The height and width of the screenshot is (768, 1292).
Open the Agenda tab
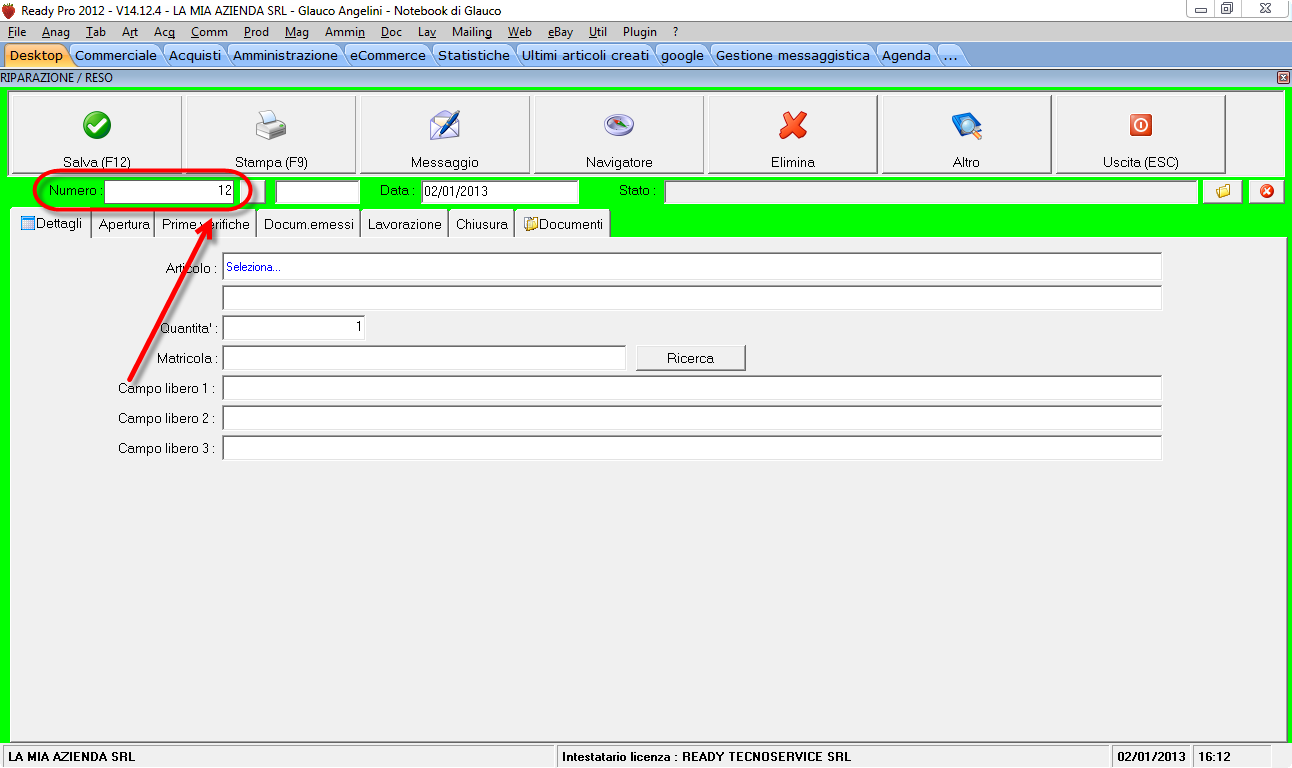pyautogui.click(x=906, y=55)
